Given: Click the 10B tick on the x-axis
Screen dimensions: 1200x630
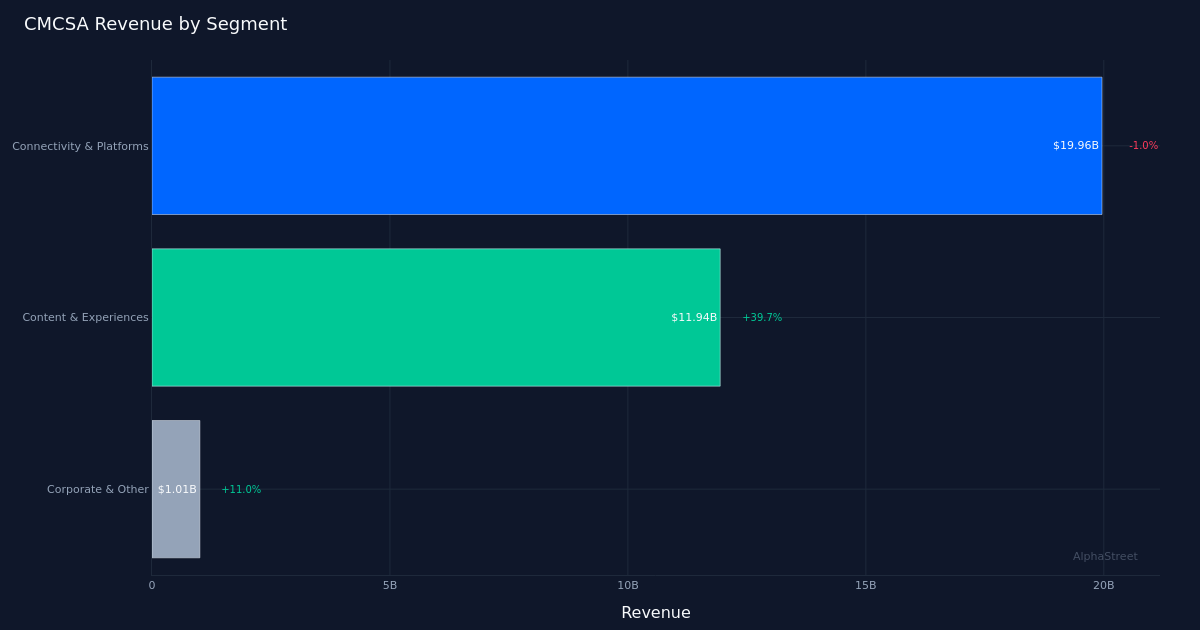Looking at the screenshot, I should click(628, 586).
